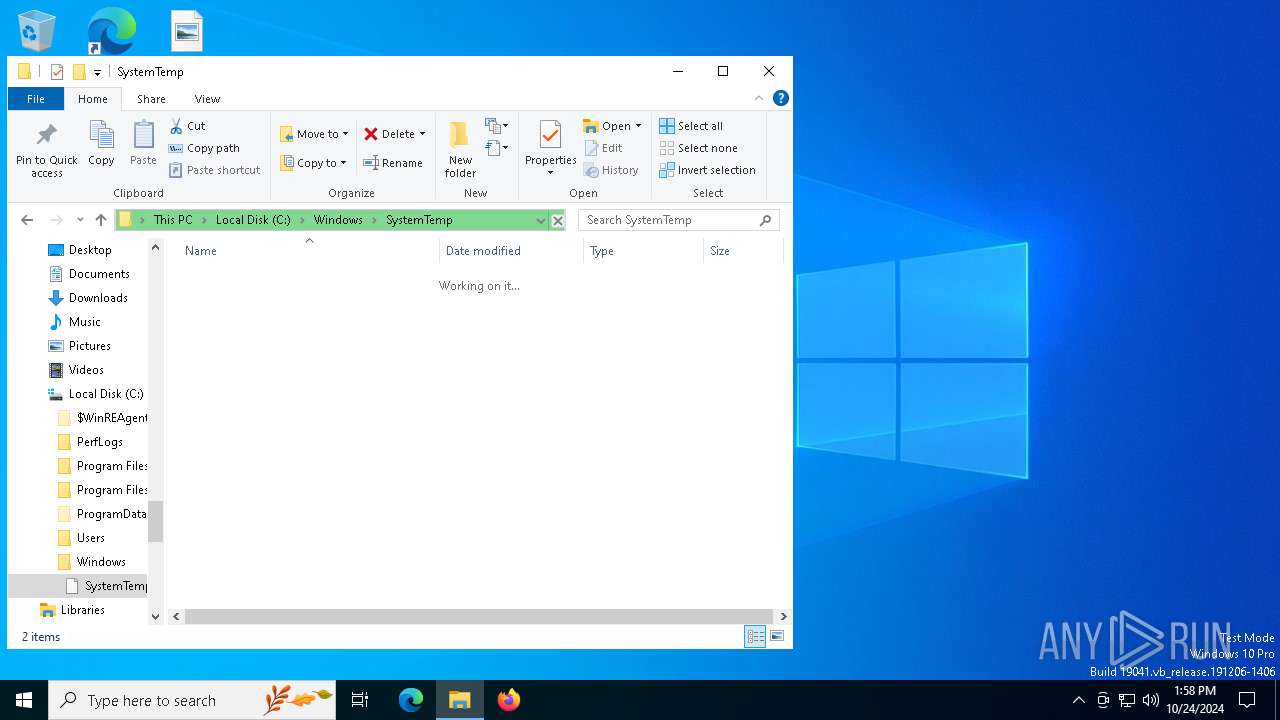1280x720 pixels.
Task: Open Recycle Bin on desktop
Action: tap(37, 30)
